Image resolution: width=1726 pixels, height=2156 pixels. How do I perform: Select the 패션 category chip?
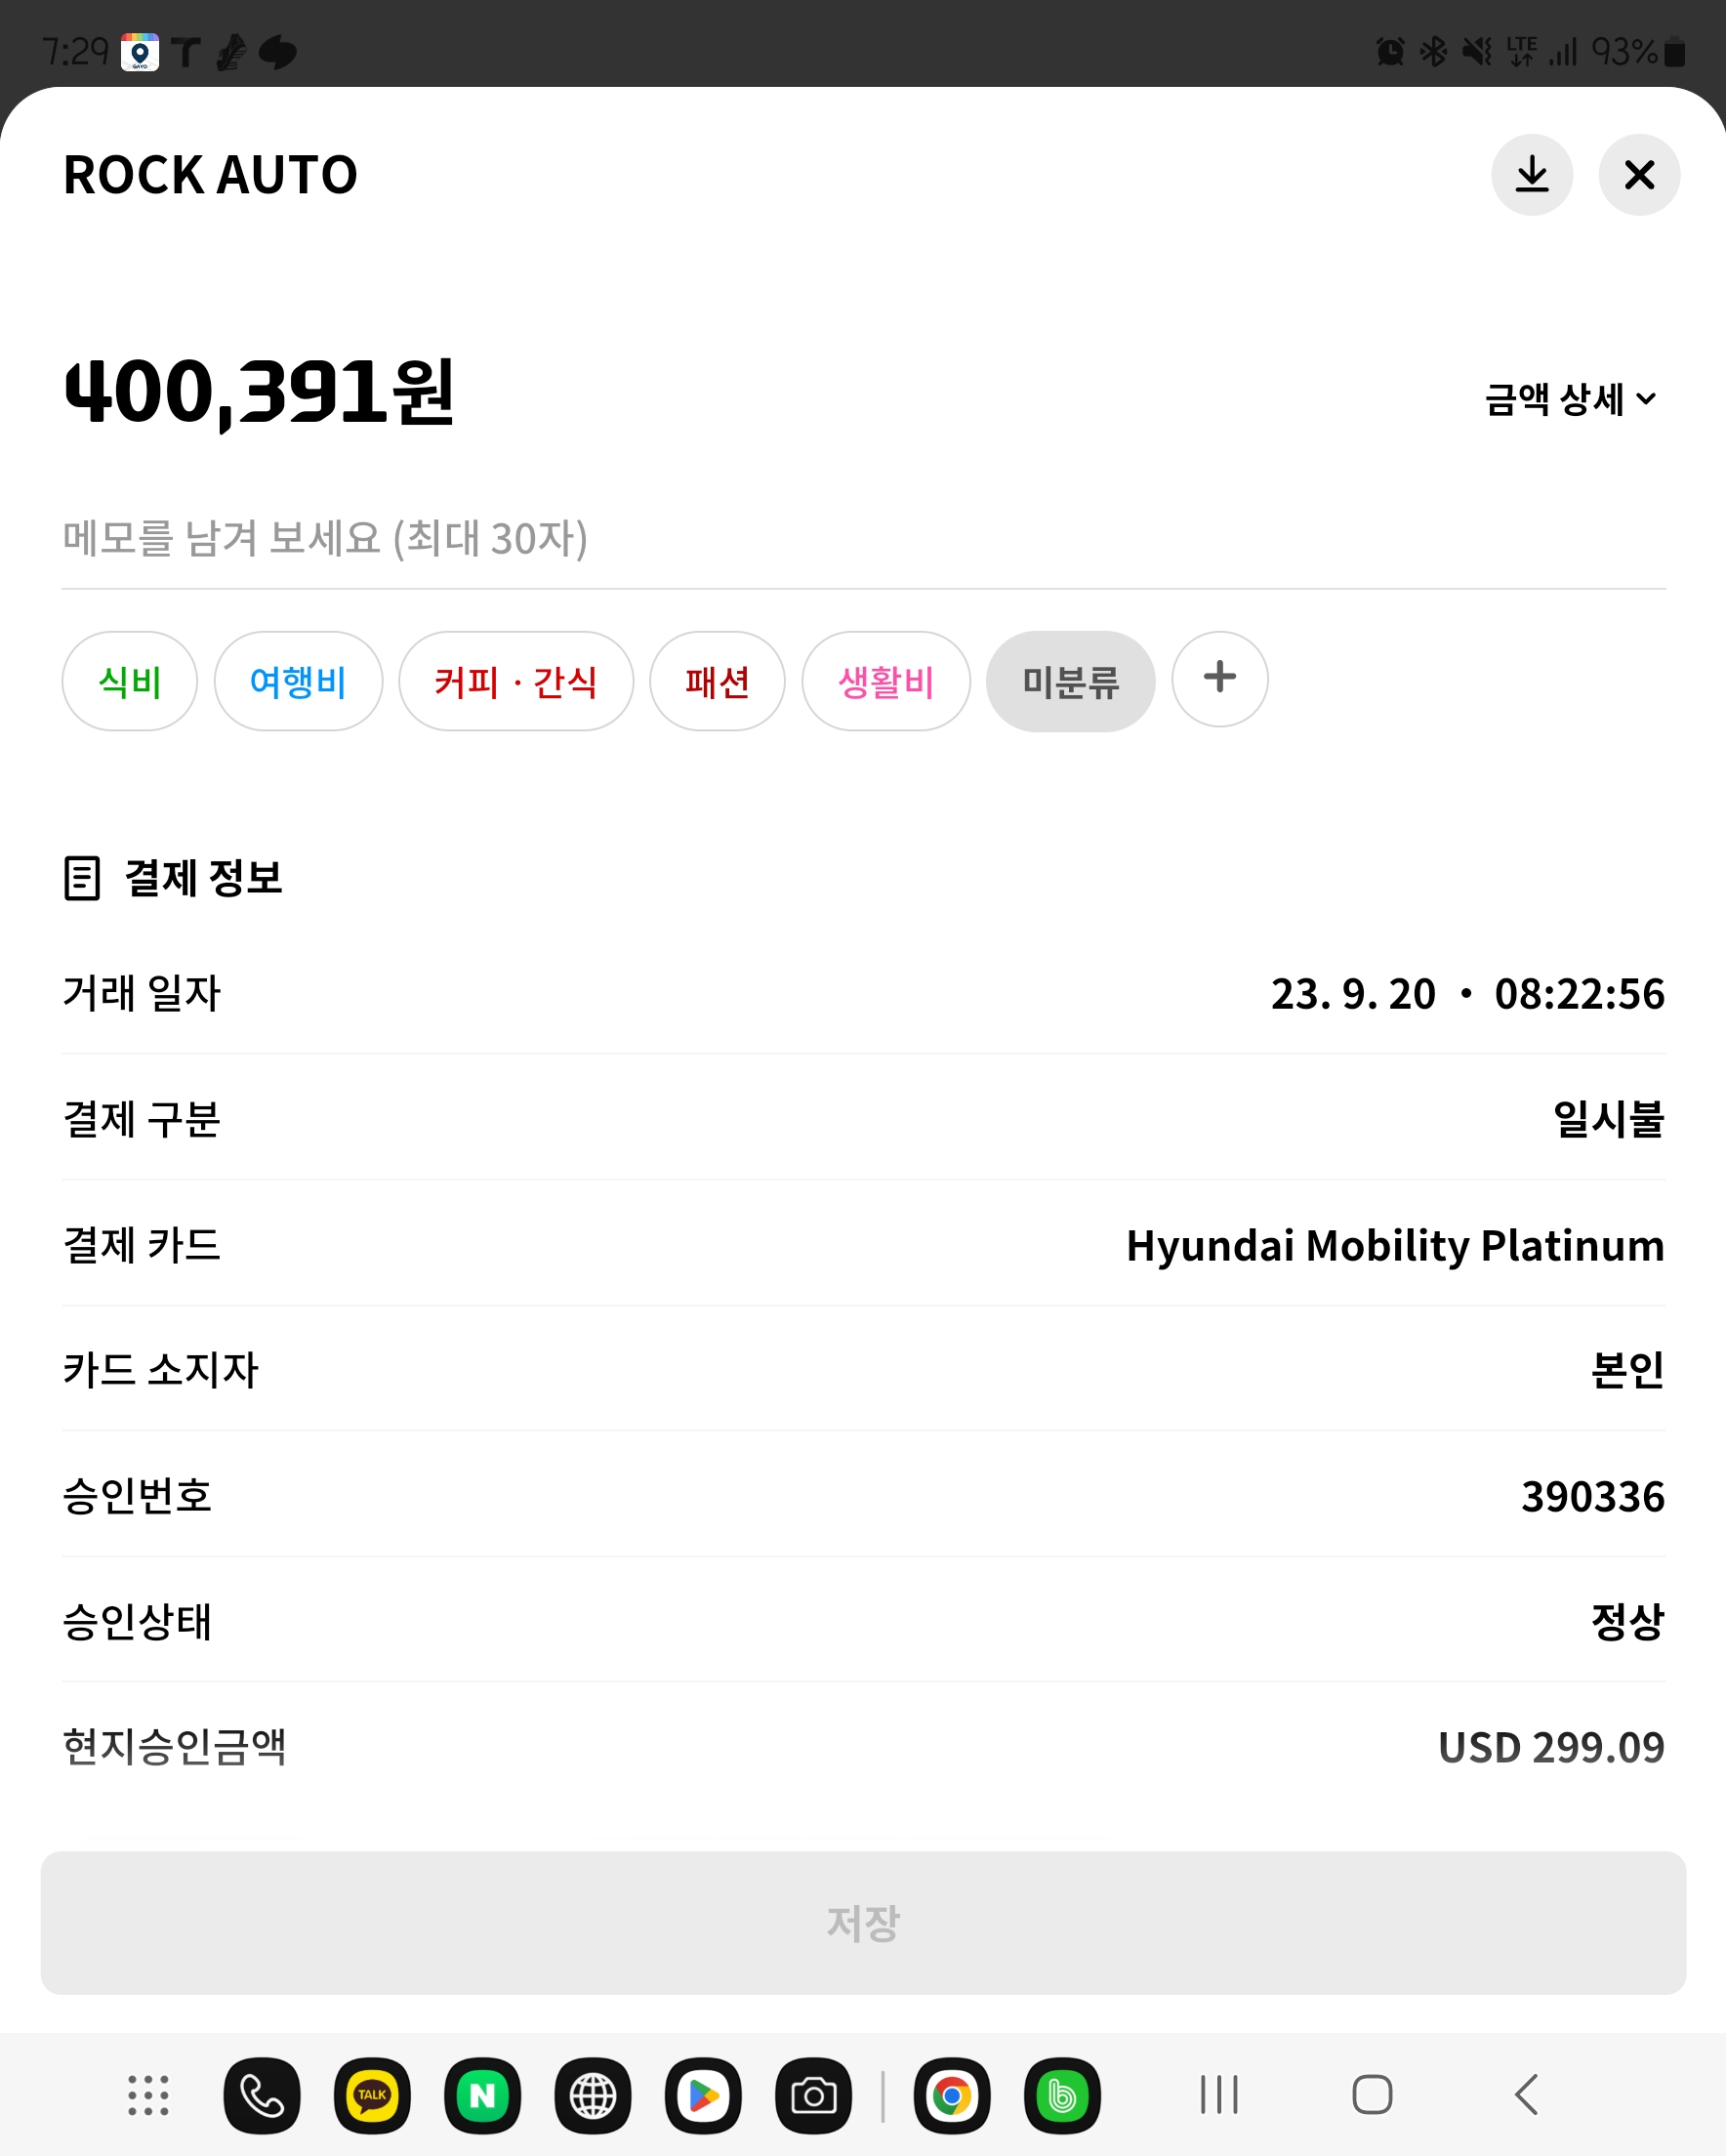[x=717, y=681]
